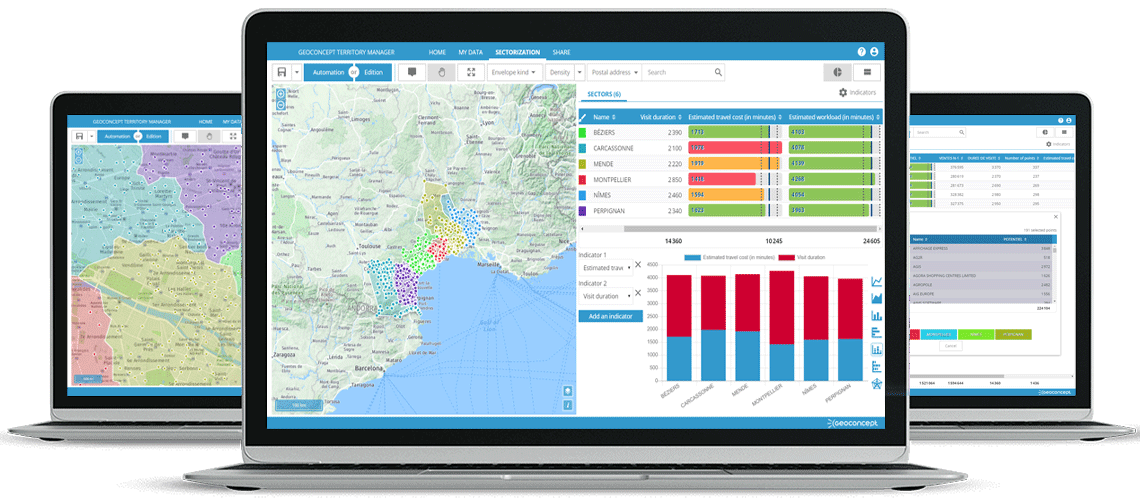Click the comment annotation tool
1140x499 pixels.
410,72
